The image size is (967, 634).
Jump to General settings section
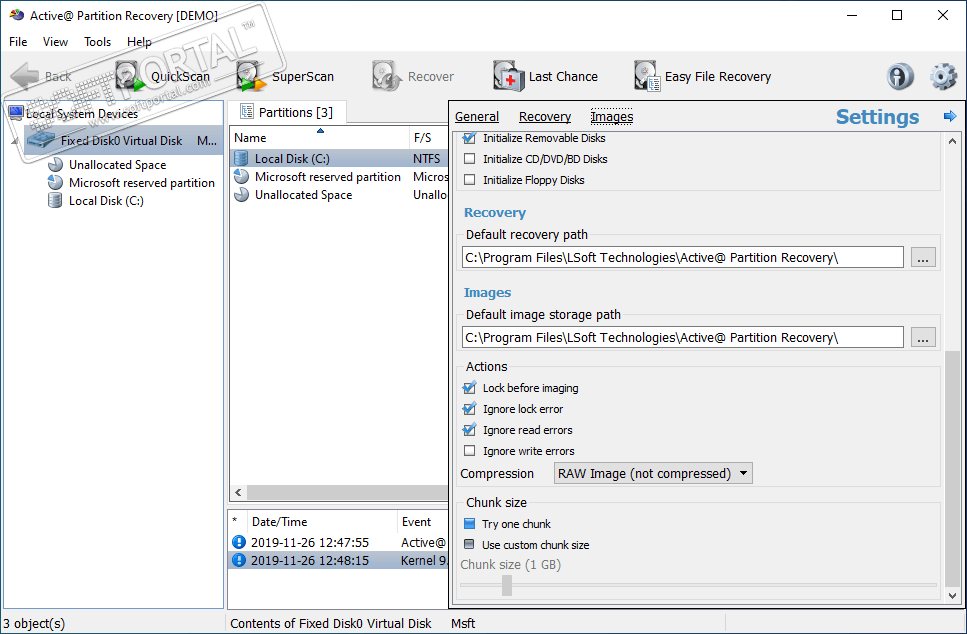coord(477,117)
